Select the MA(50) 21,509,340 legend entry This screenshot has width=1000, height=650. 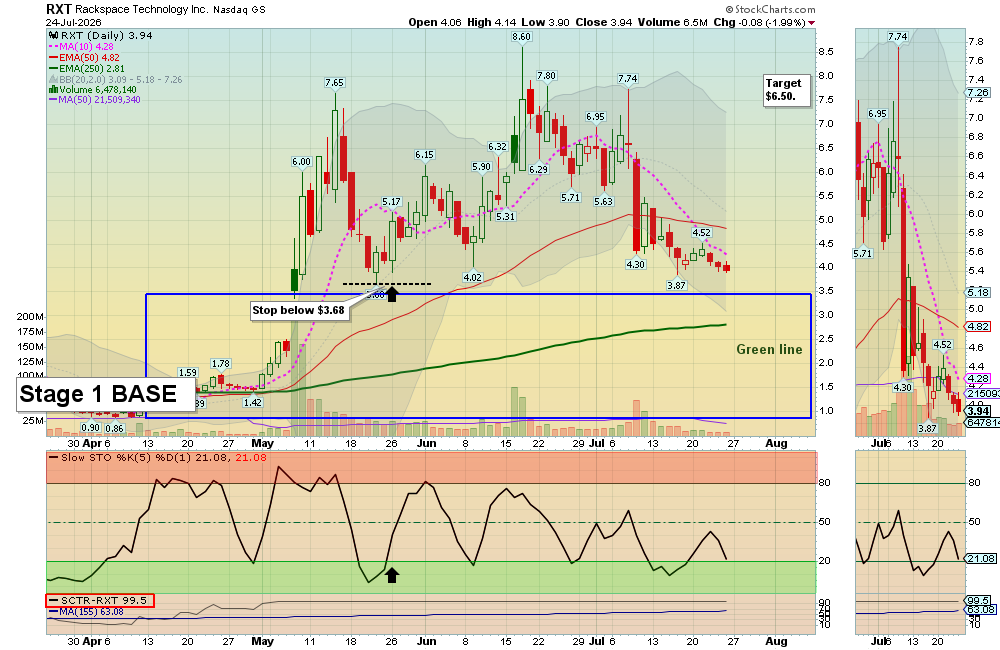click(x=95, y=100)
